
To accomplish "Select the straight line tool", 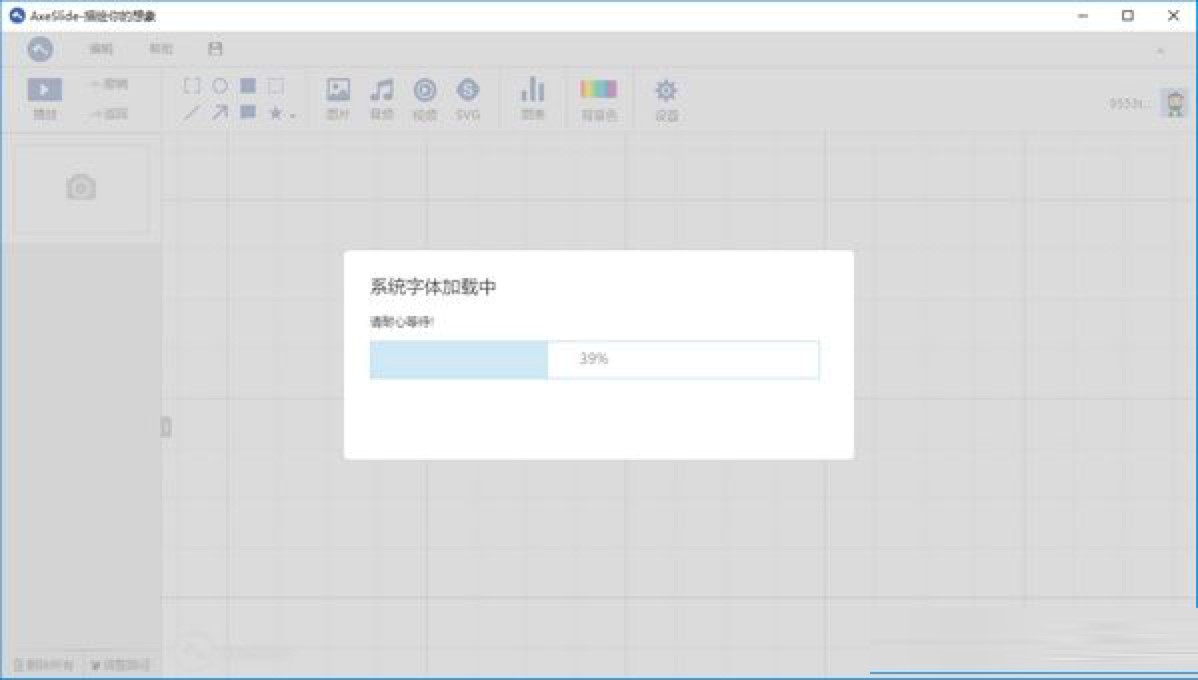I will [192, 114].
